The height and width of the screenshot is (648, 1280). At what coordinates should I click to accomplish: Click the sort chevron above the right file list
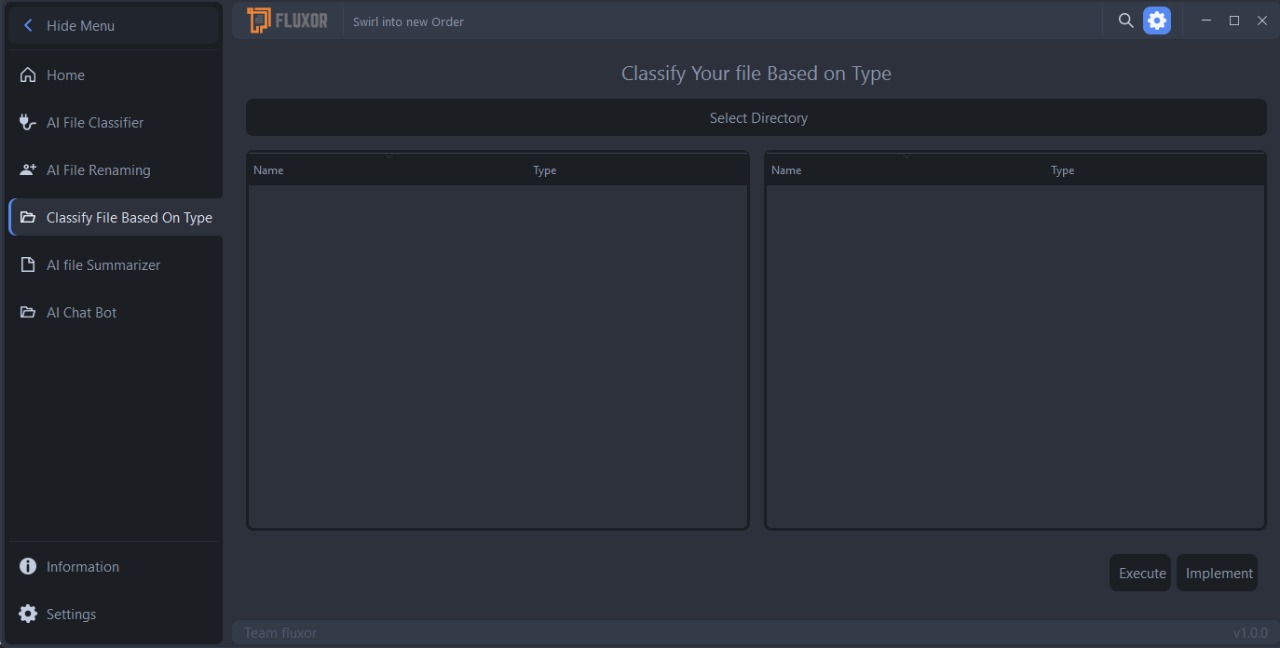[x=908, y=156]
